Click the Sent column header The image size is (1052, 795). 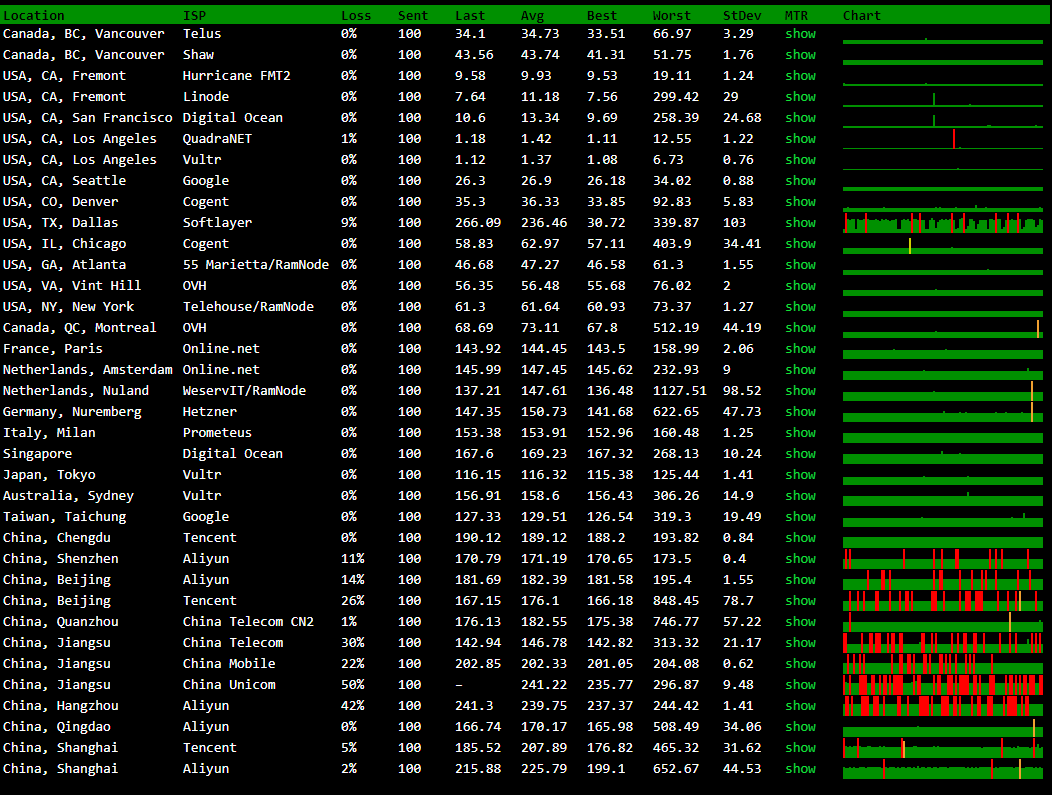[413, 15]
